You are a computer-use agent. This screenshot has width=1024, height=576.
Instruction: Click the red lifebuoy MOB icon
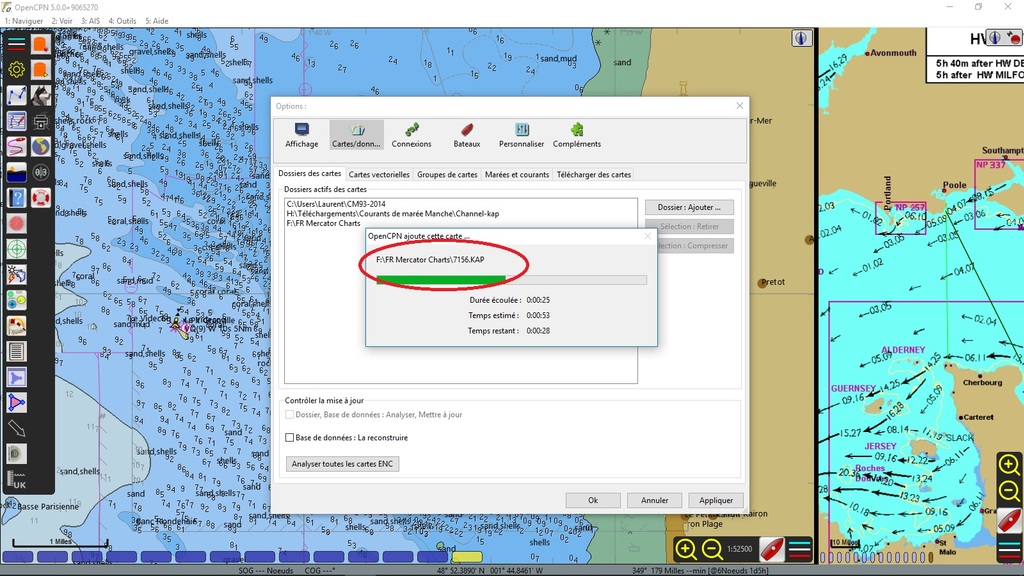[40, 197]
